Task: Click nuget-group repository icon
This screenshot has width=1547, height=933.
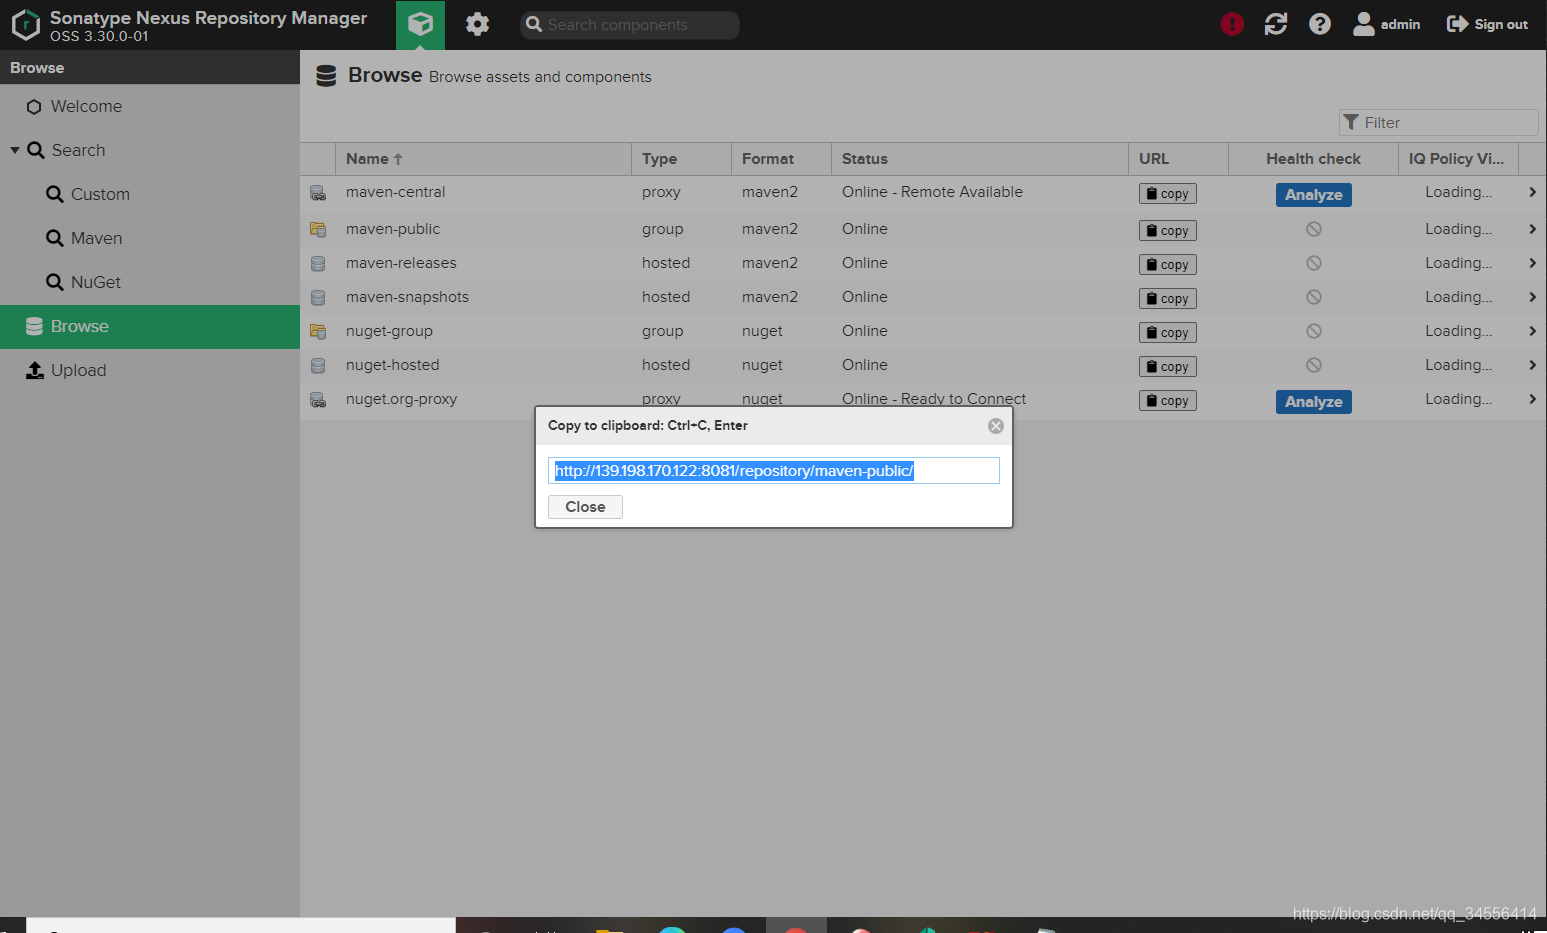Action: click(x=318, y=332)
